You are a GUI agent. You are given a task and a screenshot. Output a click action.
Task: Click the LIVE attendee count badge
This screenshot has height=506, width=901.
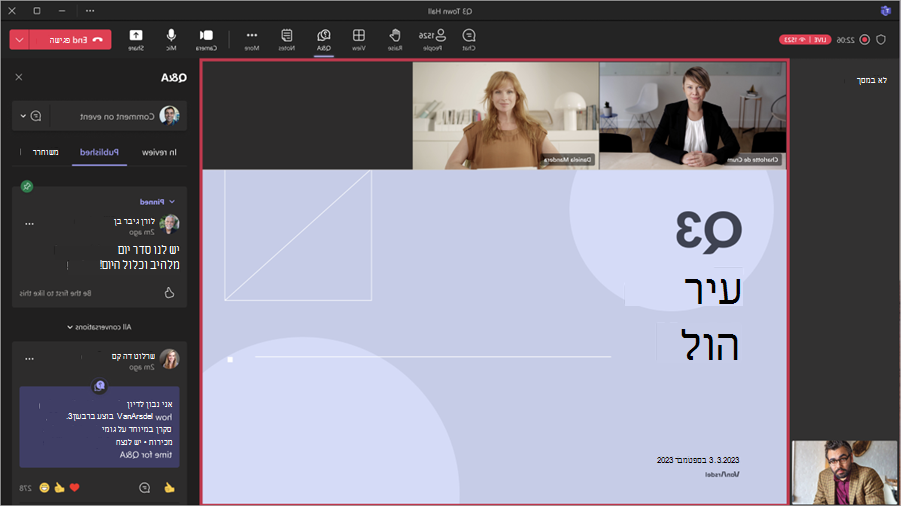tap(805, 40)
